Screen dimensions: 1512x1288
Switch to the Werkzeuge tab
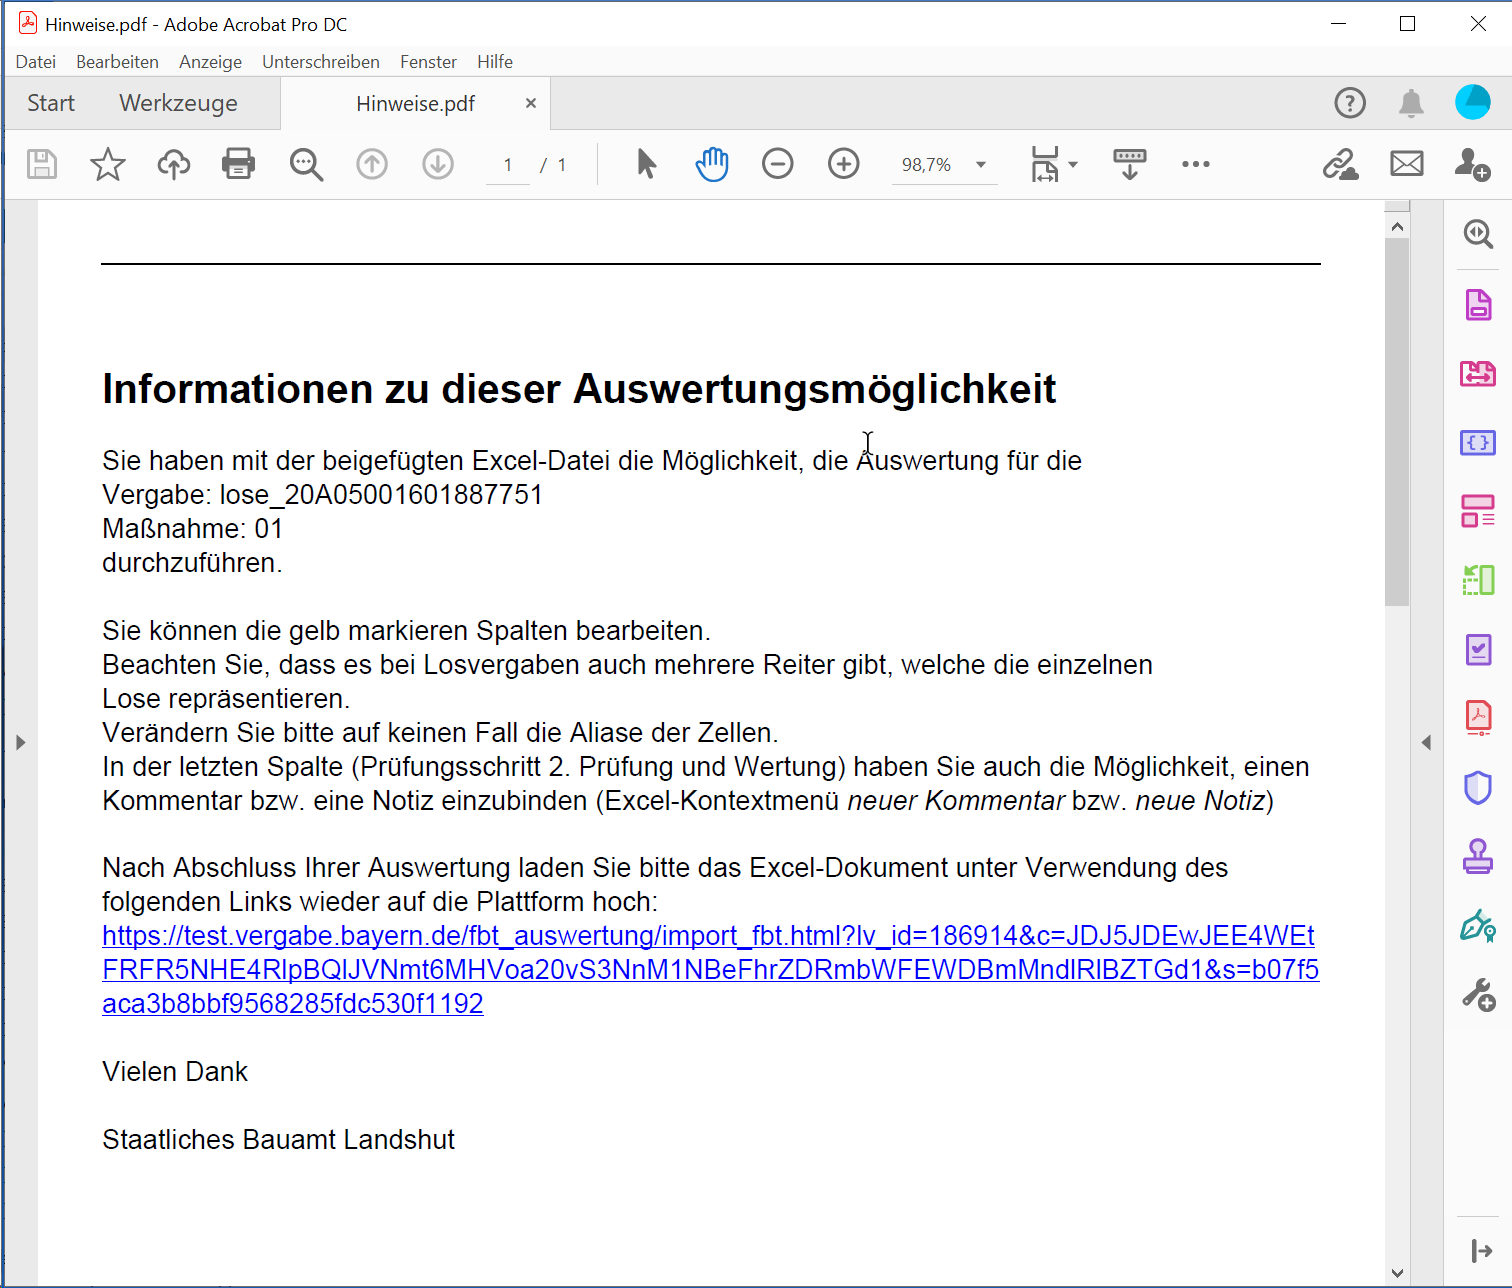point(178,103)
